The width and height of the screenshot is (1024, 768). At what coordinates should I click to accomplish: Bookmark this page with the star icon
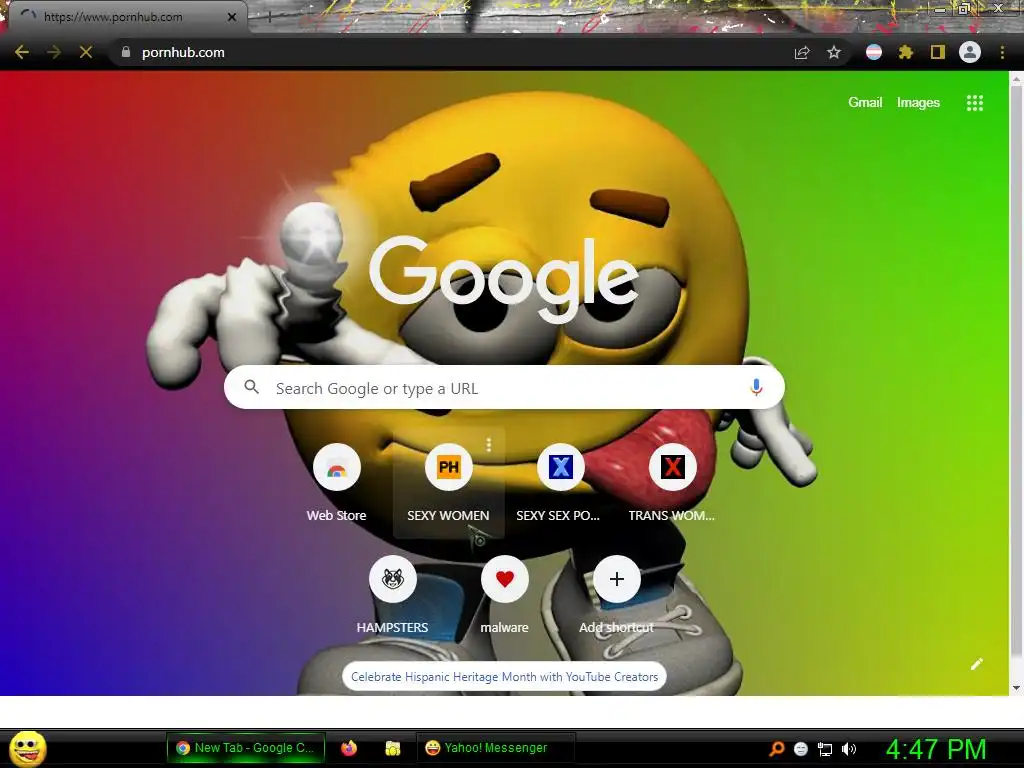(x=834, y=52)
